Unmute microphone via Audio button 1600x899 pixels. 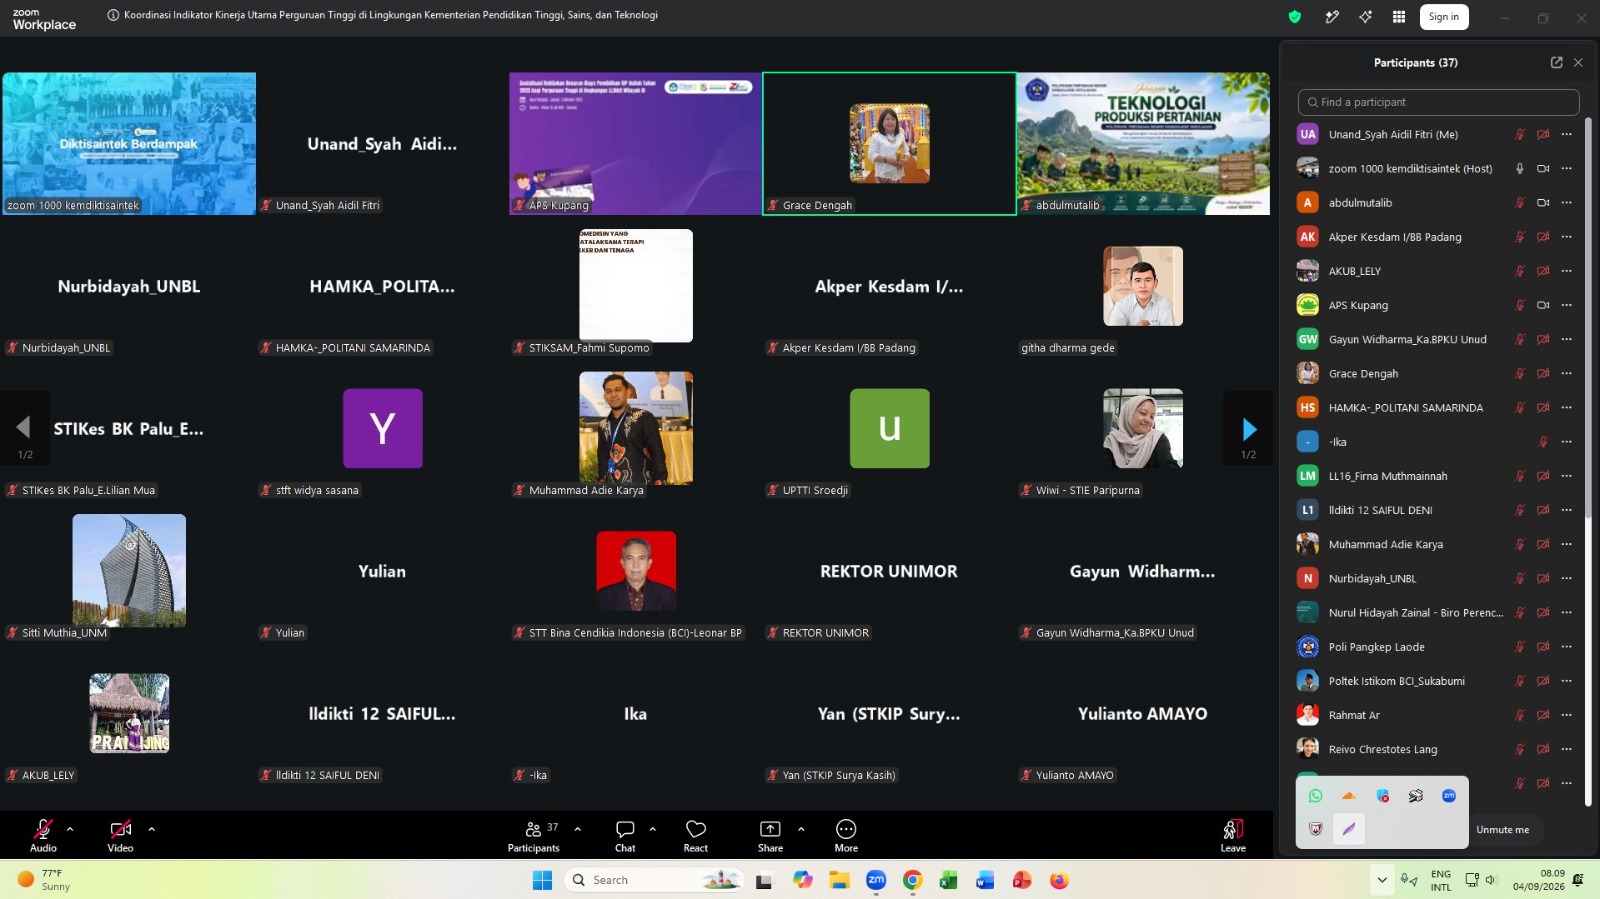43,836
